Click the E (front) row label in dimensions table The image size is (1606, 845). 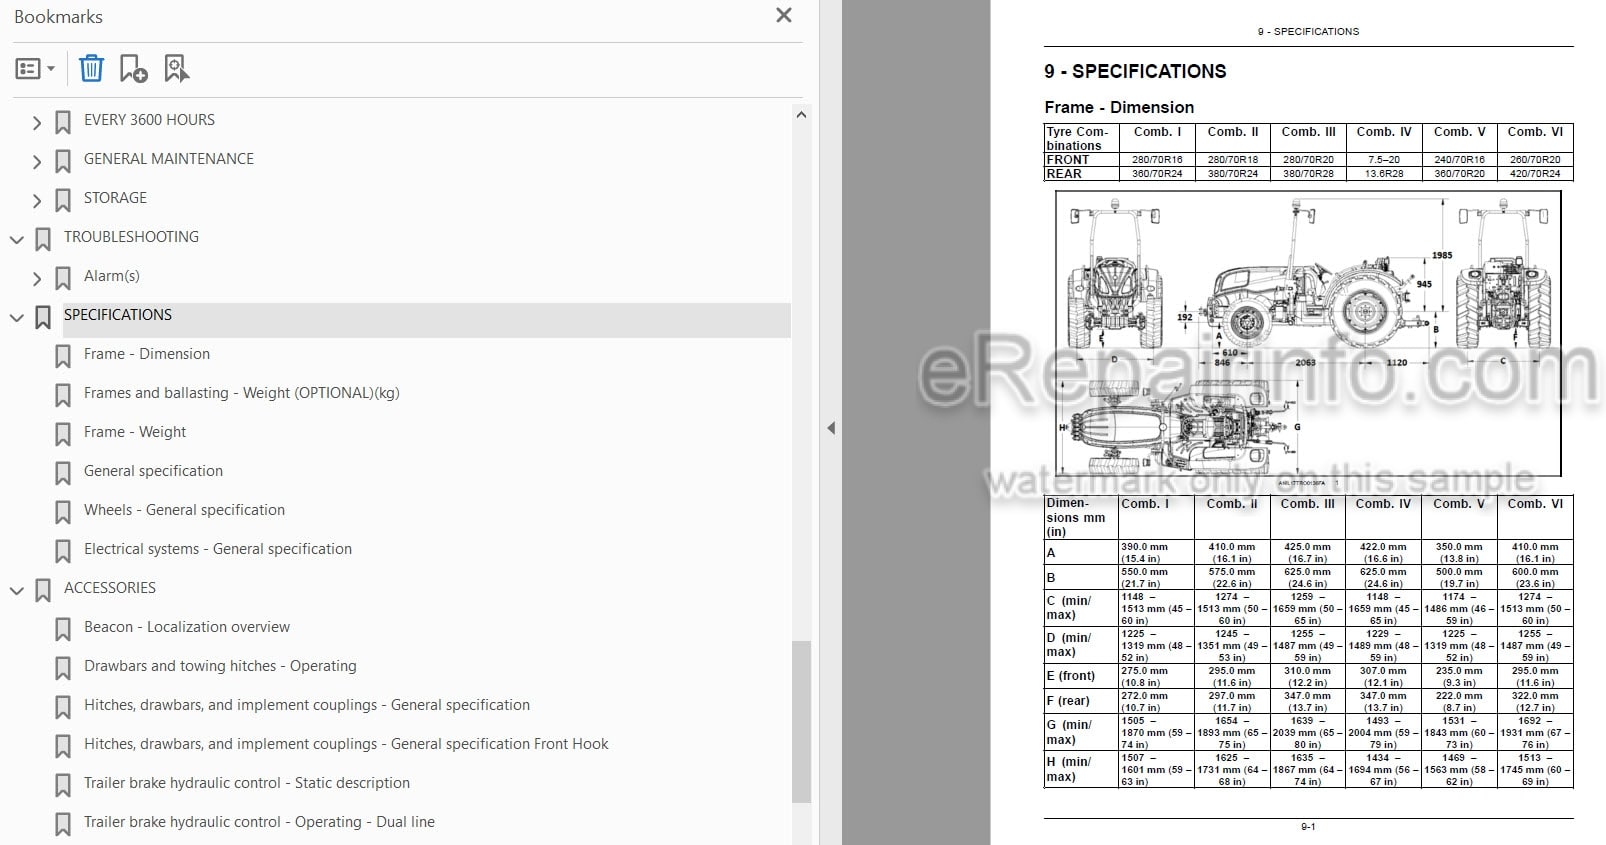point(1071,676)
